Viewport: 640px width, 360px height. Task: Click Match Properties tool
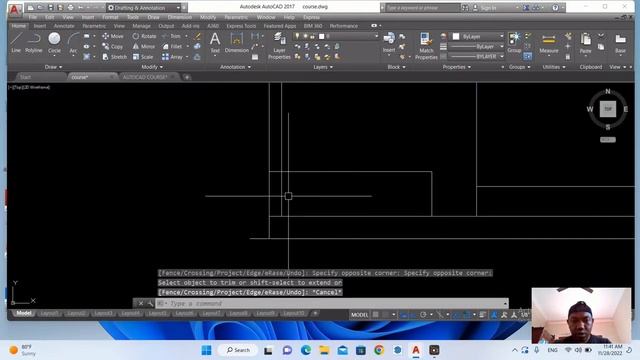point(426,46)
